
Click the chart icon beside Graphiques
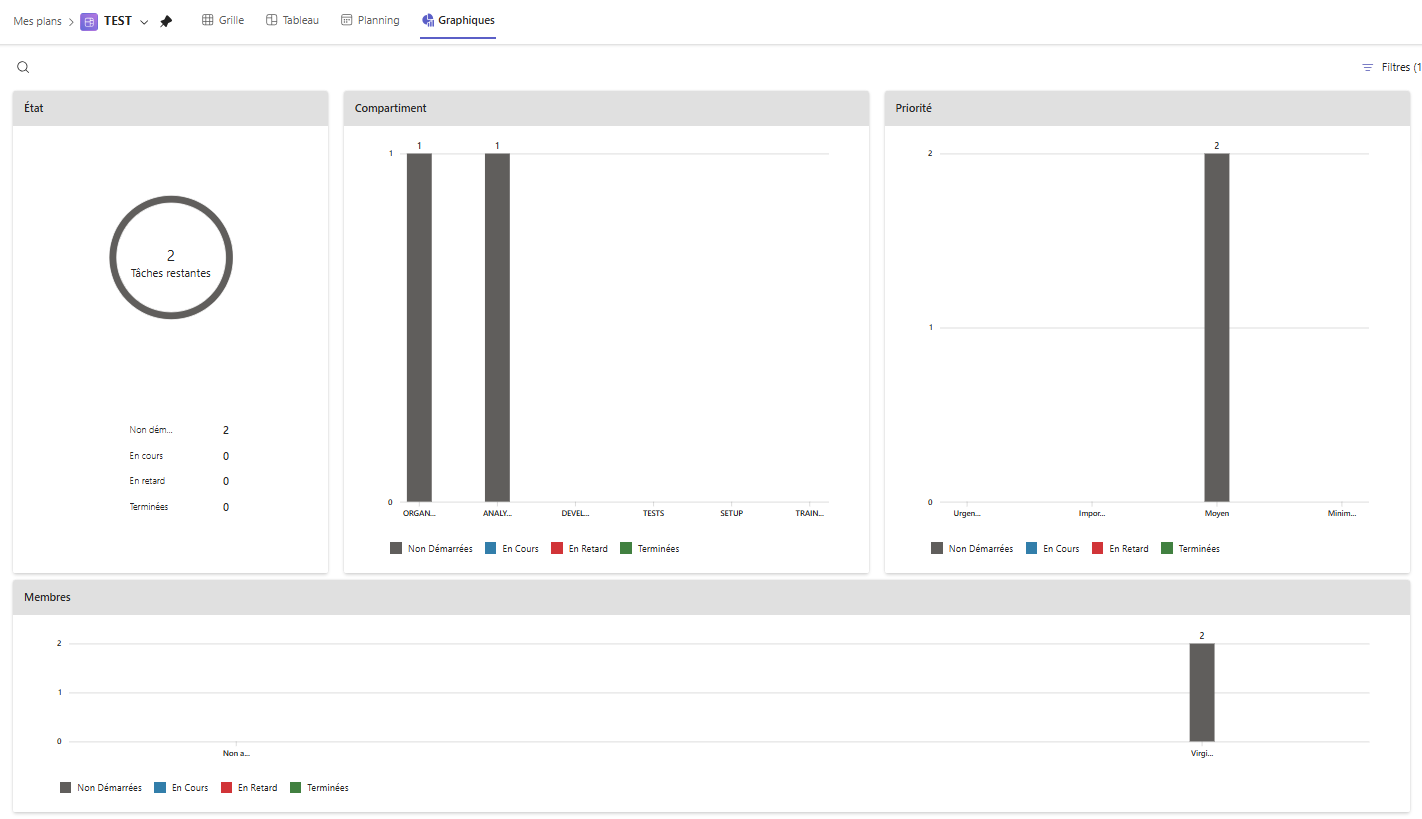click(x=428, y=19)
